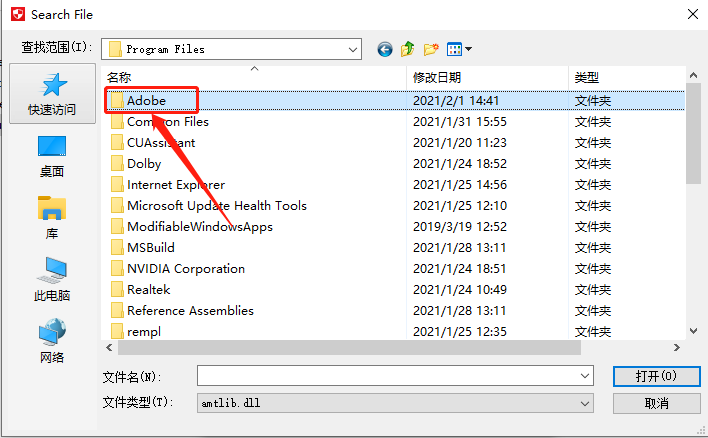Create a new folder
This screenshot has width=708, height=438.
431,49
